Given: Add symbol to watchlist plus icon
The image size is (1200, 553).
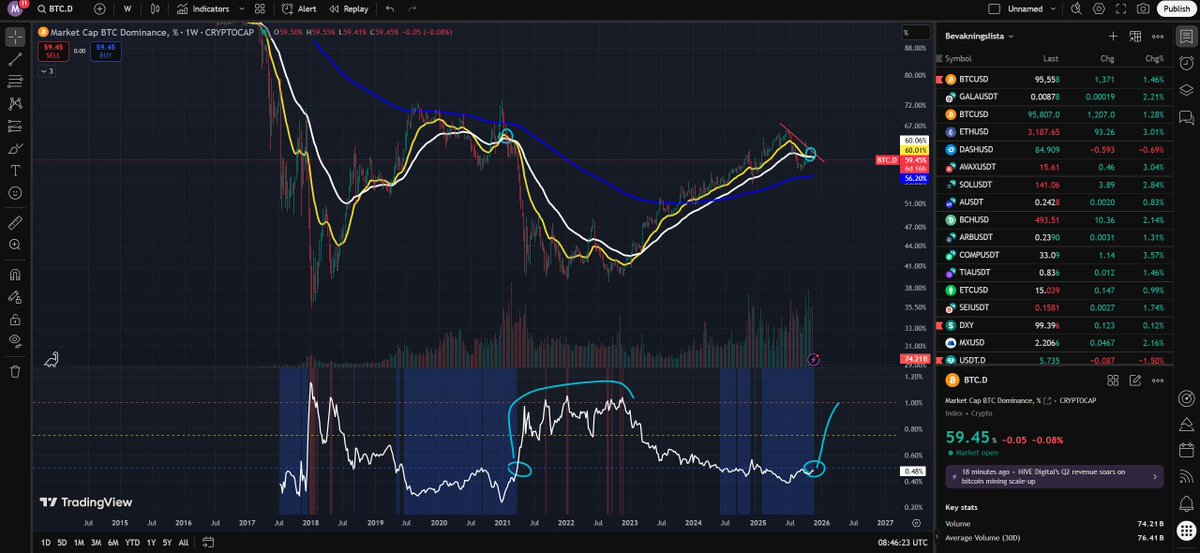Looking at the screenshot, I should [x=1113, y=36].
